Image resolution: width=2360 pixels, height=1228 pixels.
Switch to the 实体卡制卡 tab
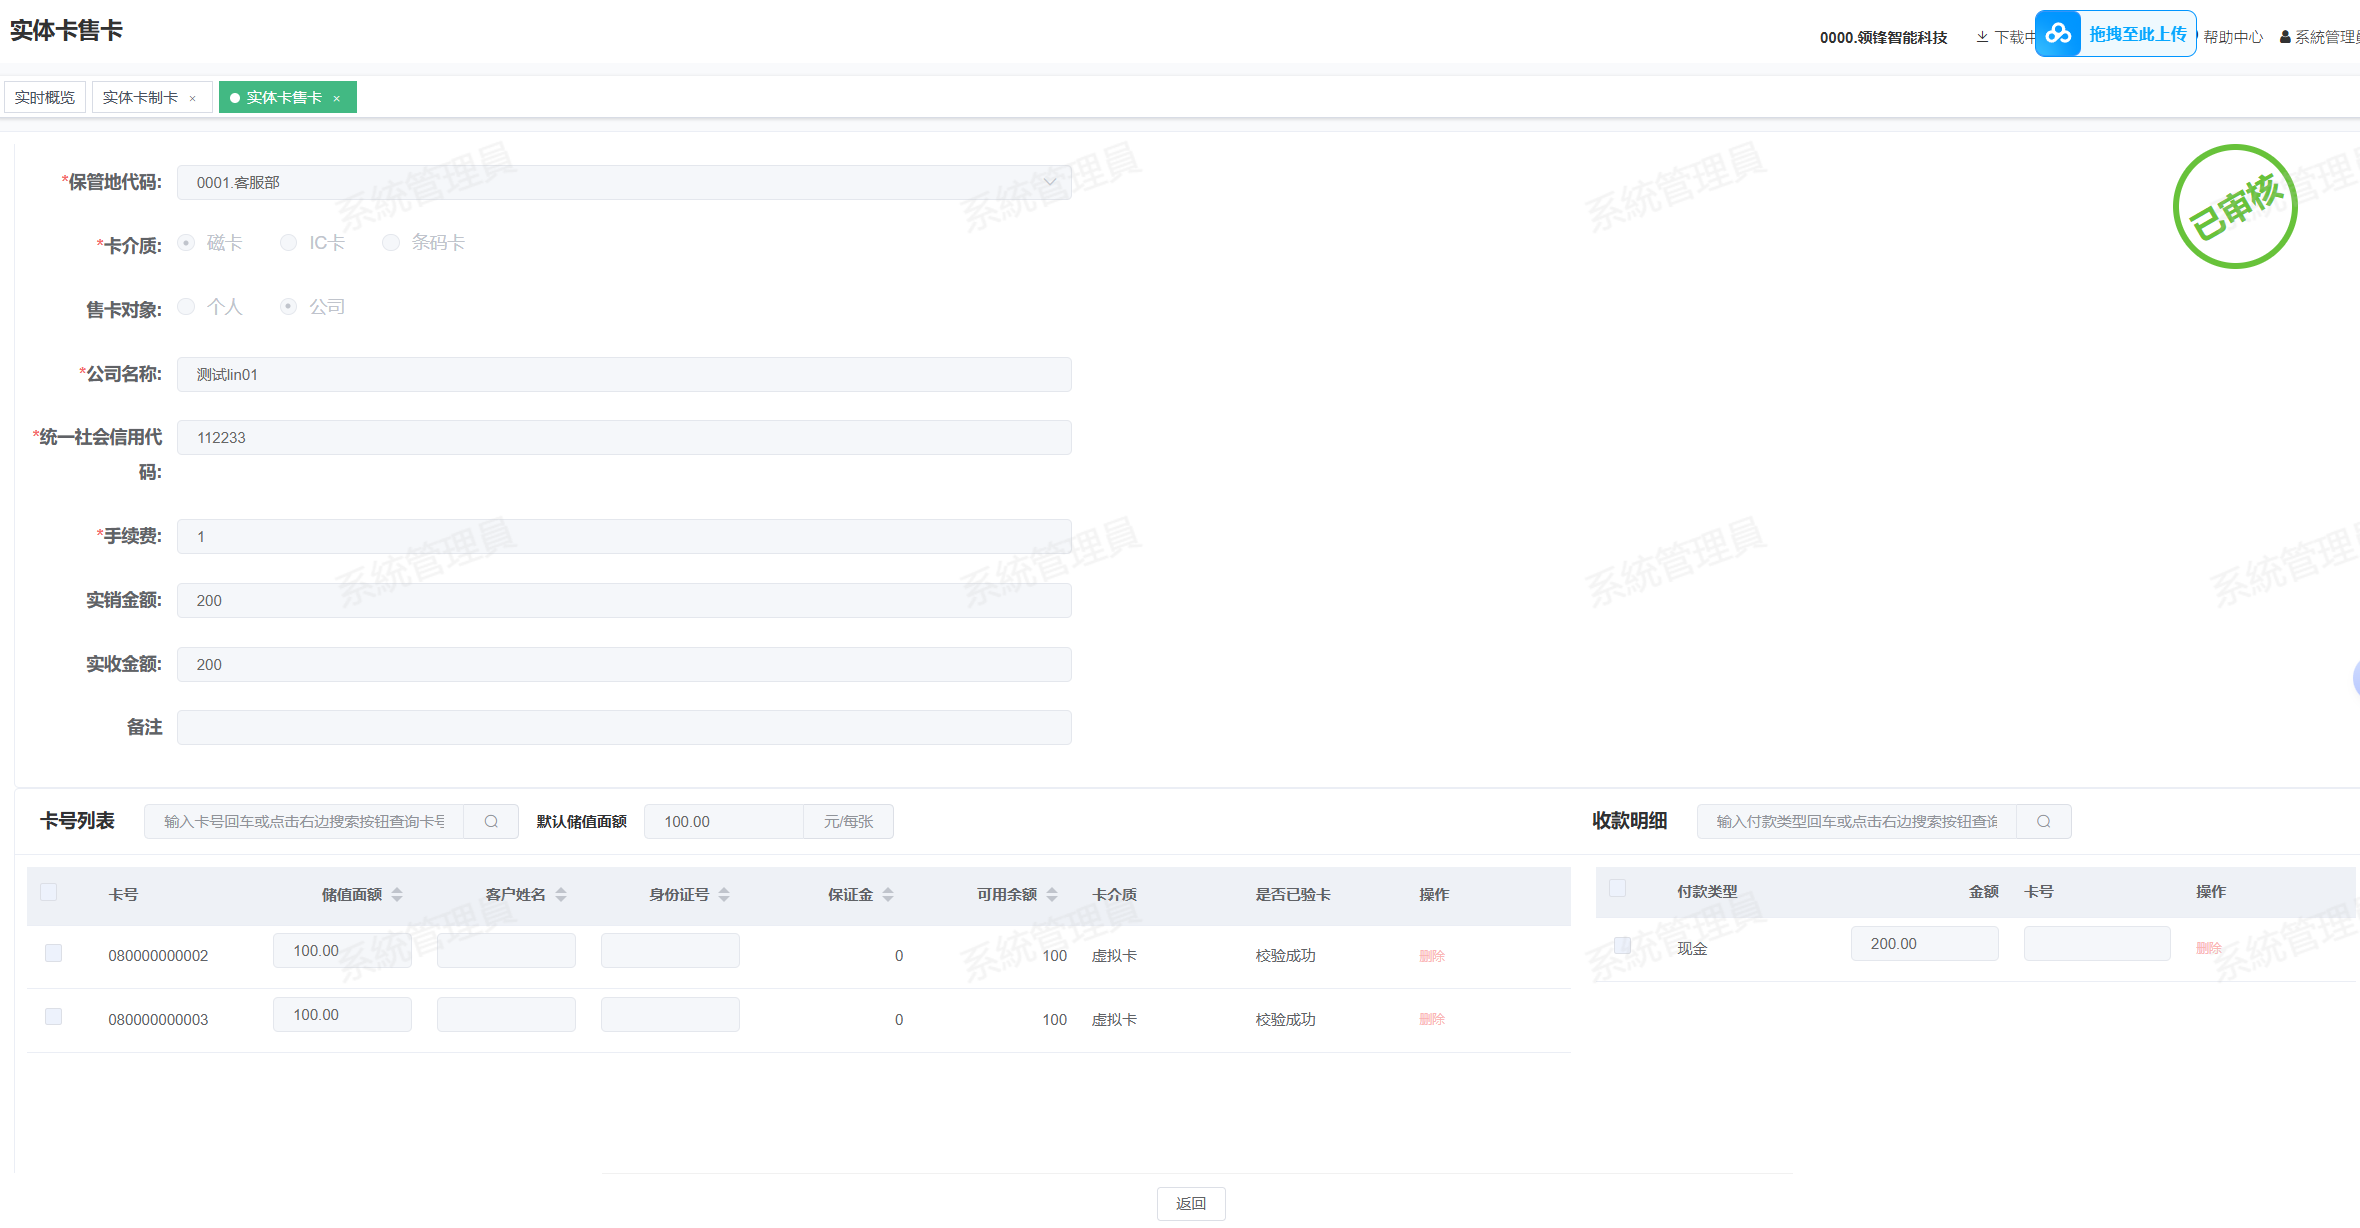(x=140, y=97)
